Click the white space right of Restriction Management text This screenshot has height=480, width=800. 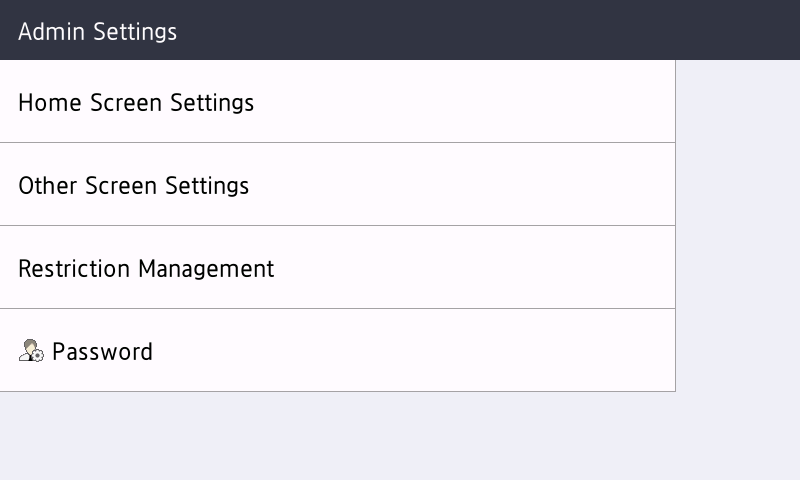pyautogui.click(x=480, y=268)
